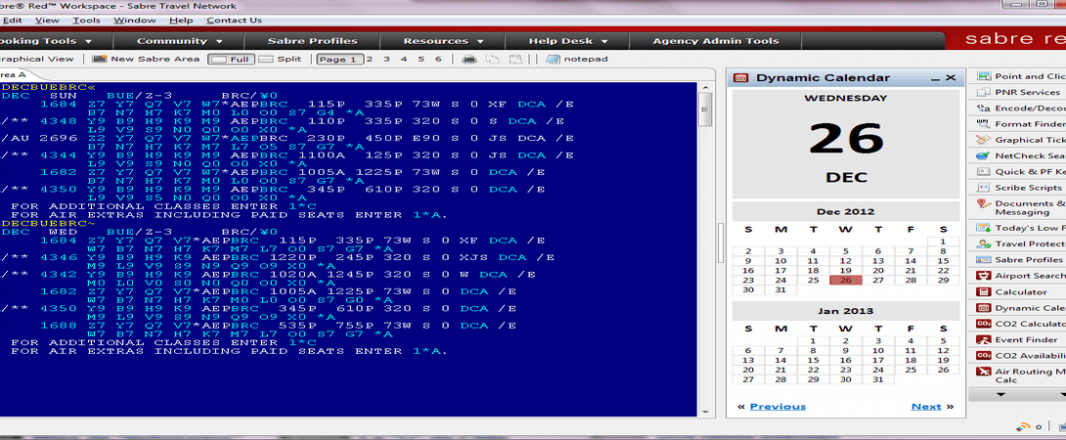Go to page 2

pos(370,59)
